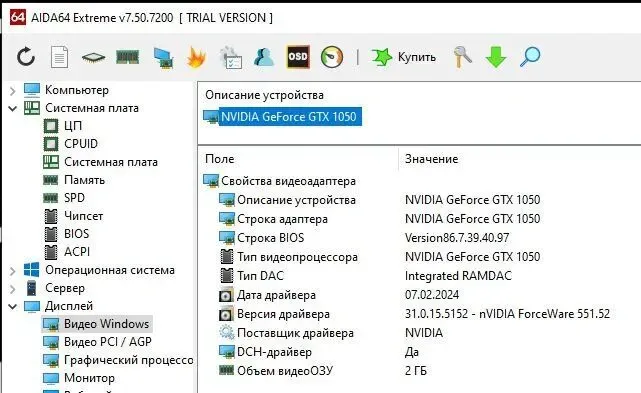Select the Строка BIOS row
Image resolution: width=641 pixels, height=393 pixels.
click(271, 238)
